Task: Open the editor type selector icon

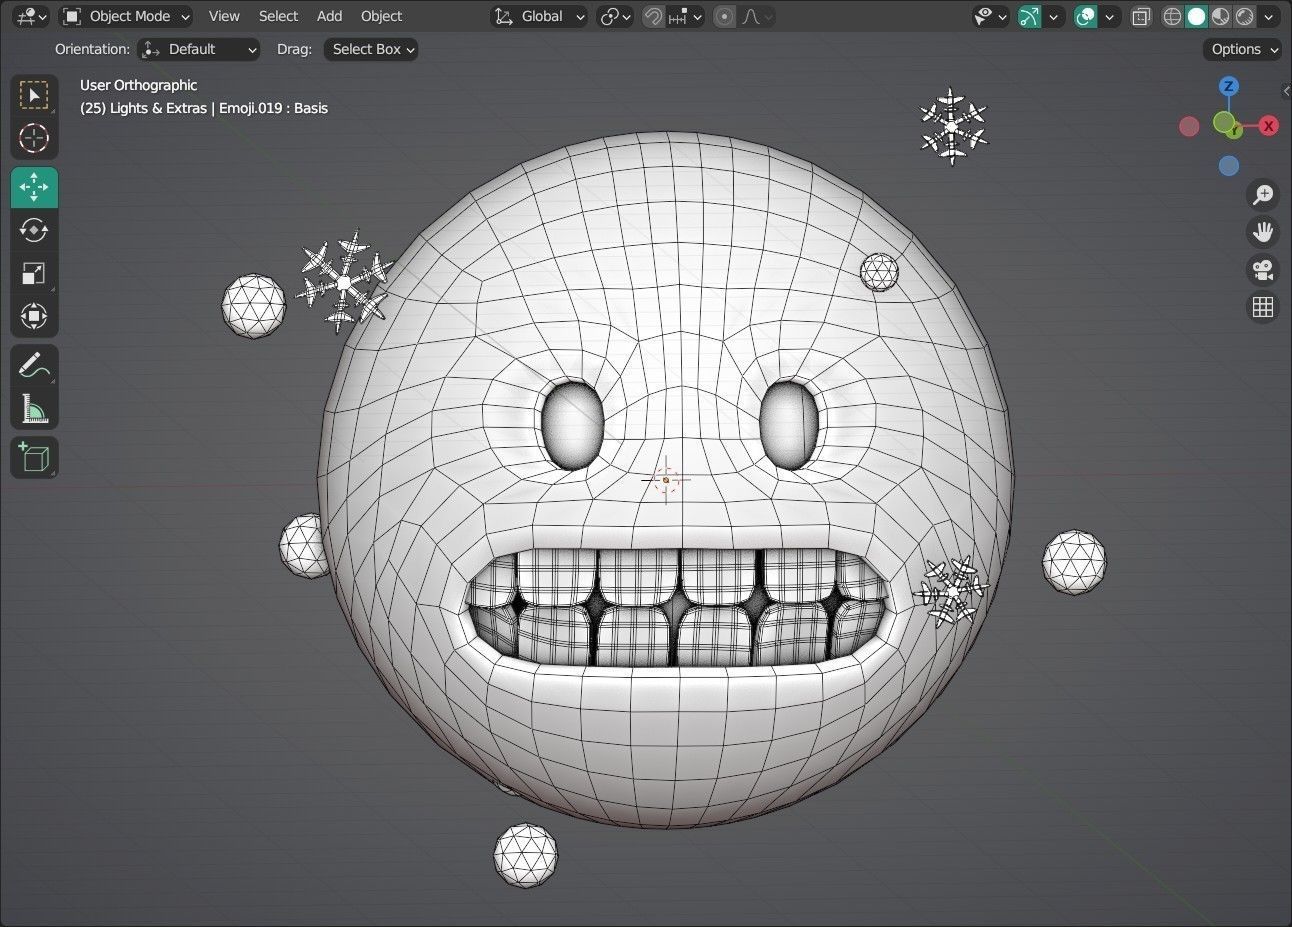Action: tap(25, 16)
